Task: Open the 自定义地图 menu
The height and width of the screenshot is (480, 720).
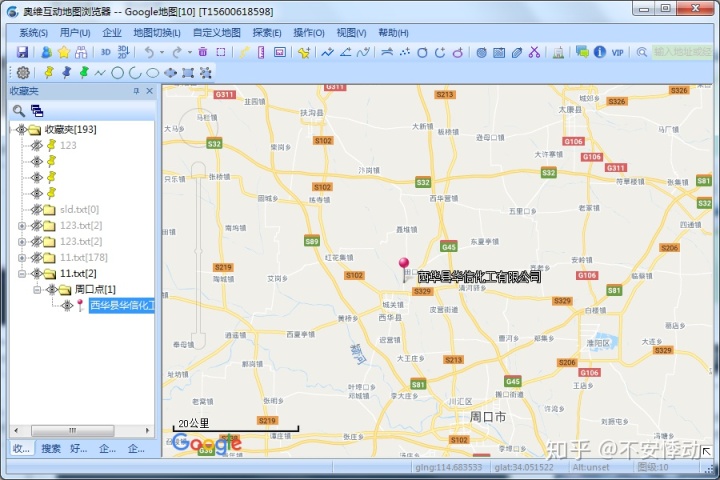Action: [x=216, y=33]
